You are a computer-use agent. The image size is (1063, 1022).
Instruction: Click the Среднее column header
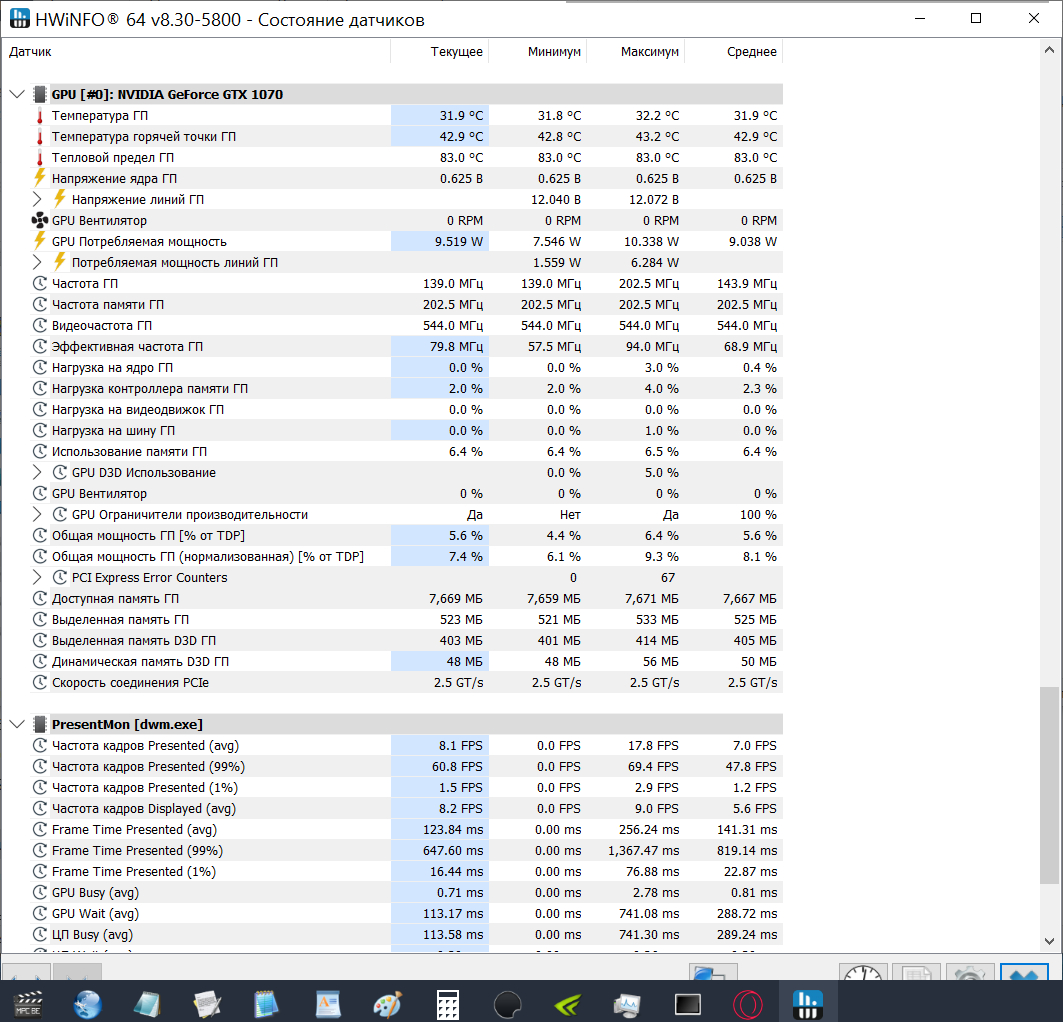734,52
